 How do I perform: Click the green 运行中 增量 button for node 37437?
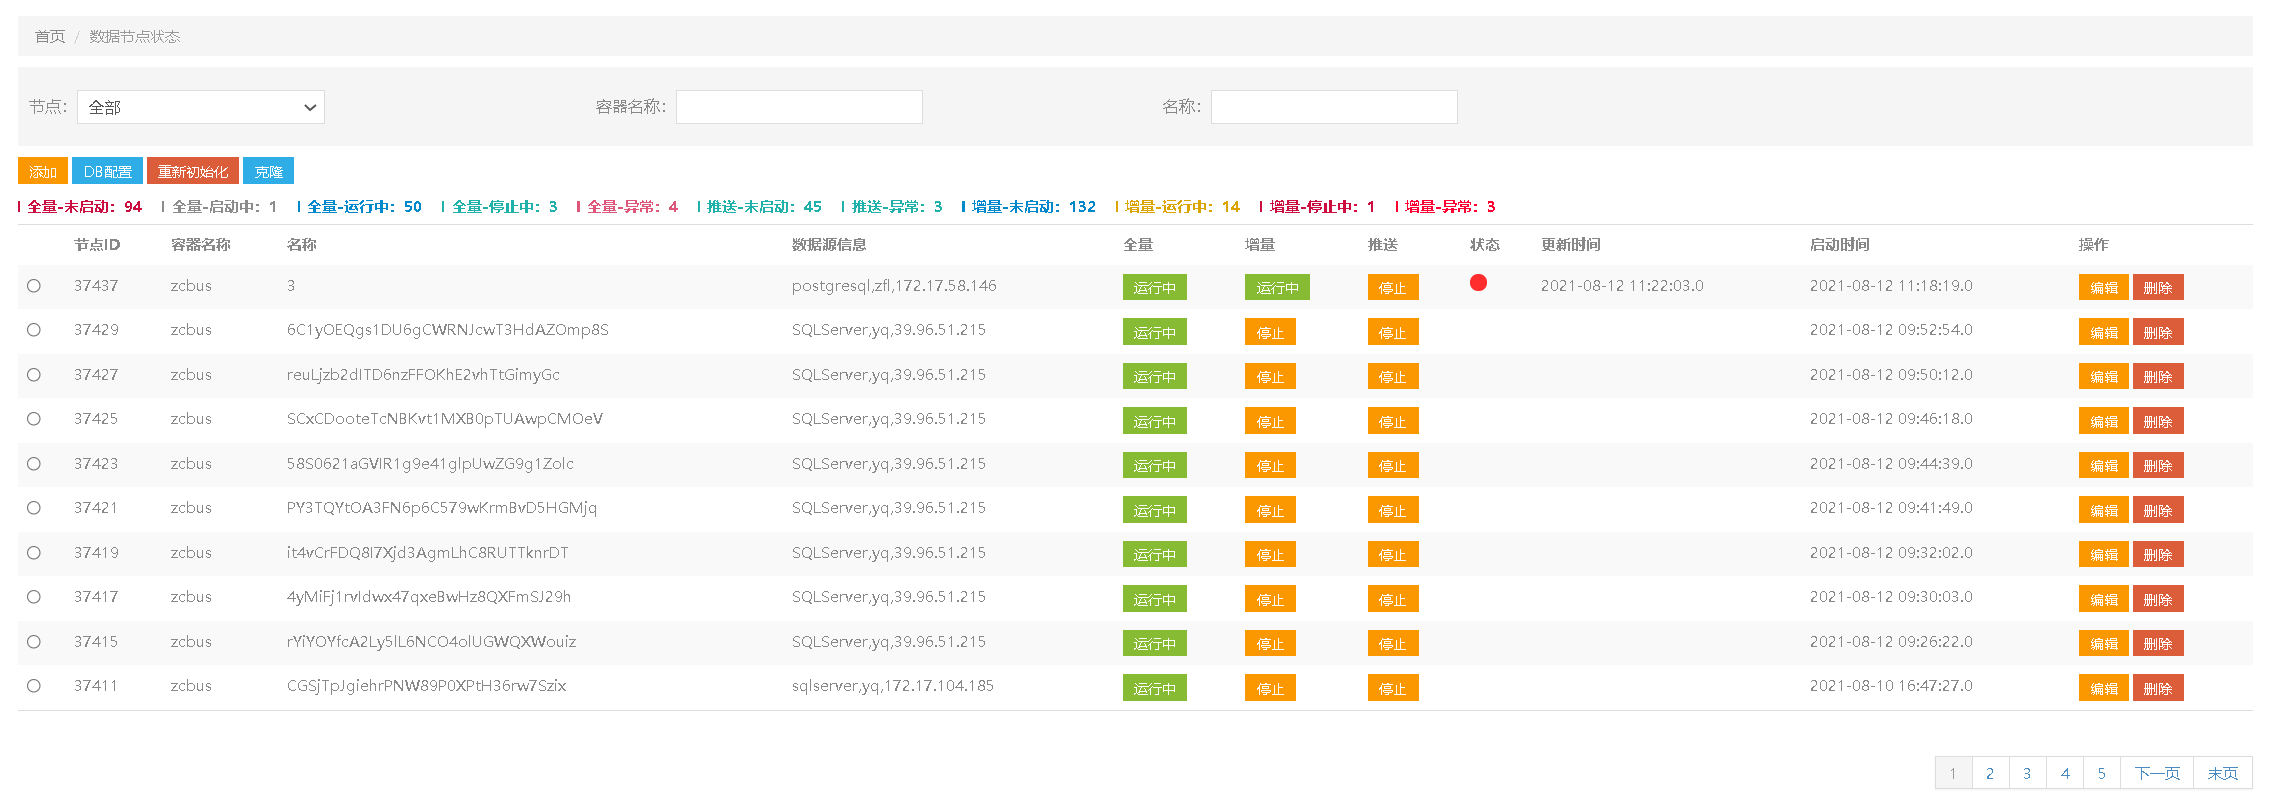[1277, 288]
